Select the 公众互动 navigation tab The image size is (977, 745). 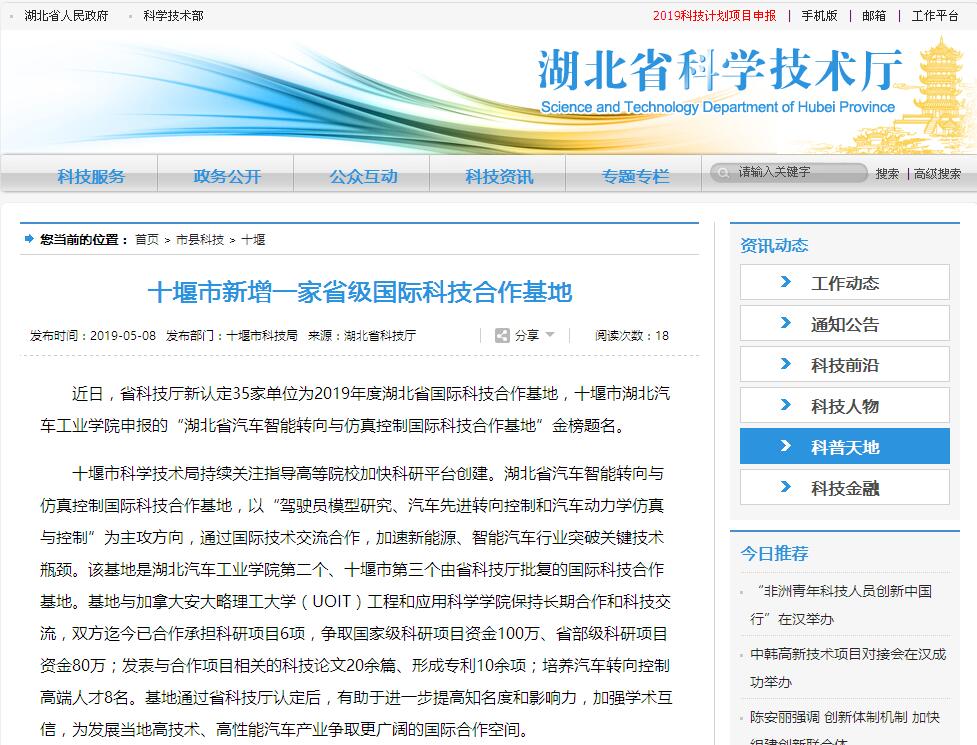click(363, 176)
